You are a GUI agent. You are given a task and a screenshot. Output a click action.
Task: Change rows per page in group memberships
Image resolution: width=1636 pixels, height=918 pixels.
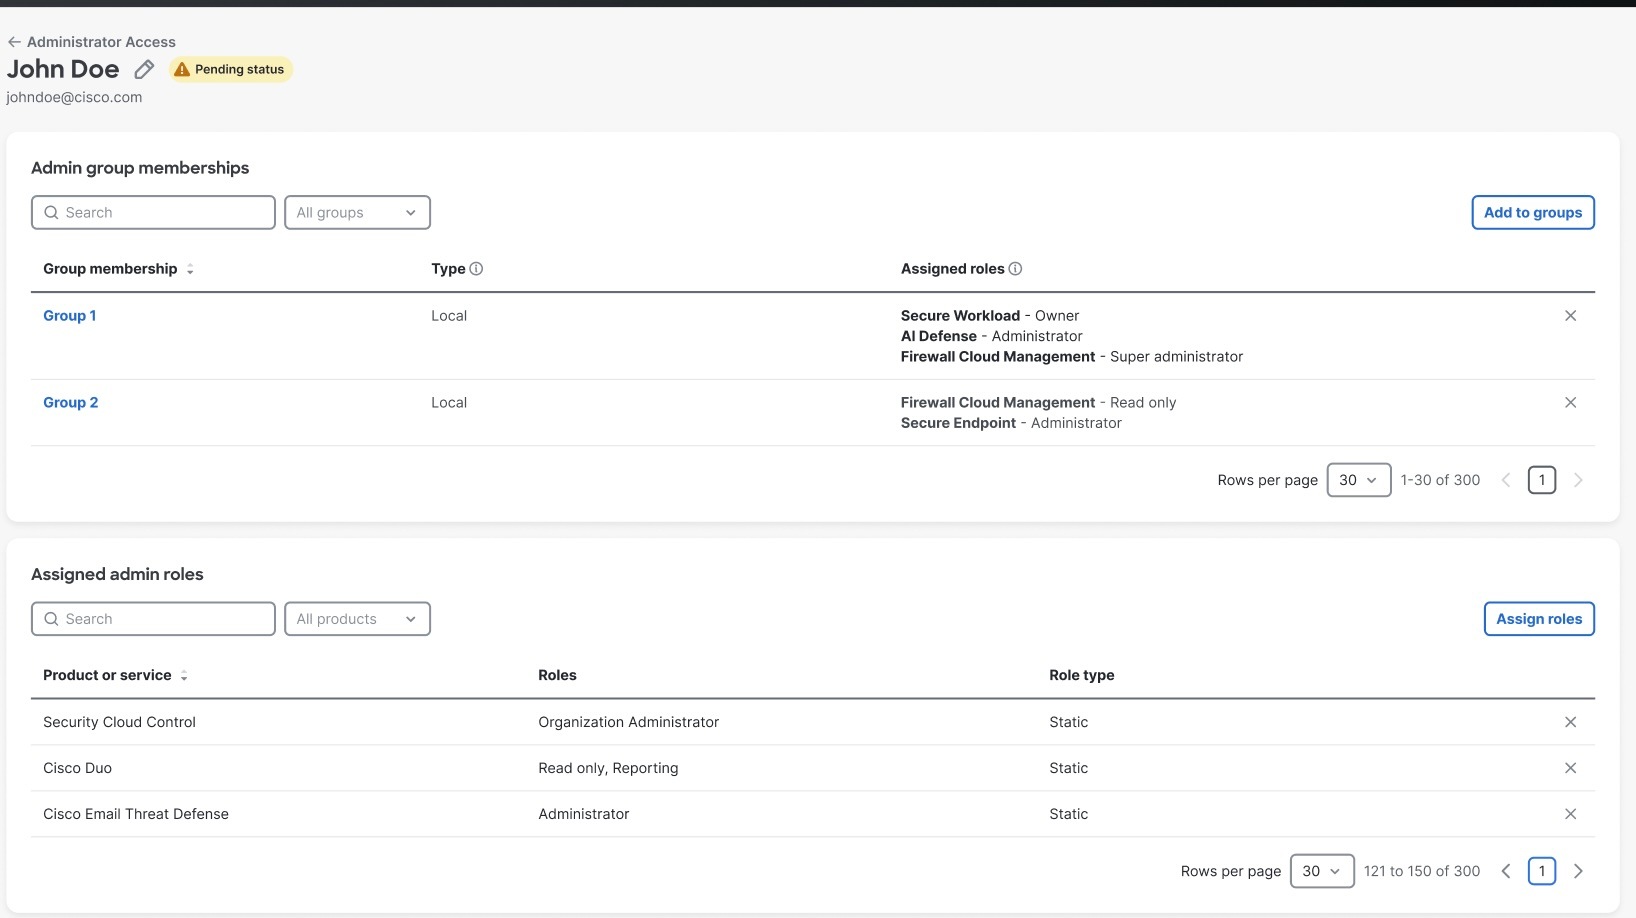pyautogui.click(x=1358, y=480)
